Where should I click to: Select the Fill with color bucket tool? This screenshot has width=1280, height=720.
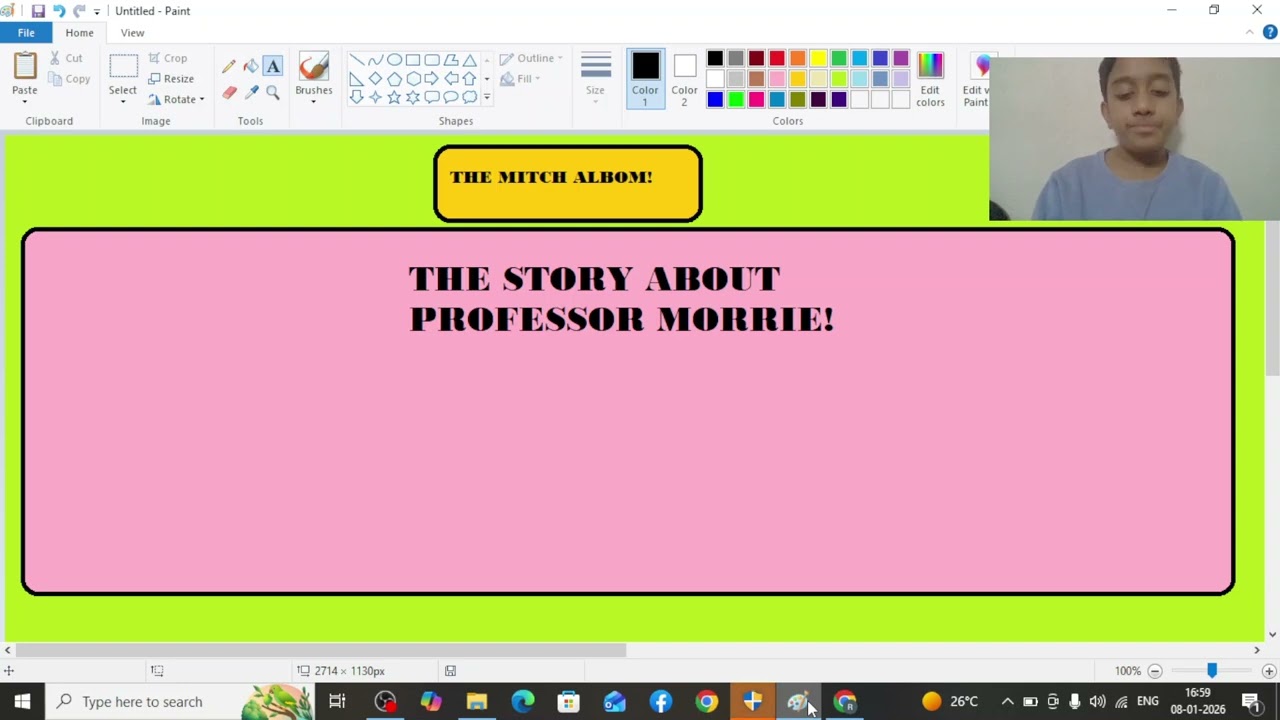point(251,66)
